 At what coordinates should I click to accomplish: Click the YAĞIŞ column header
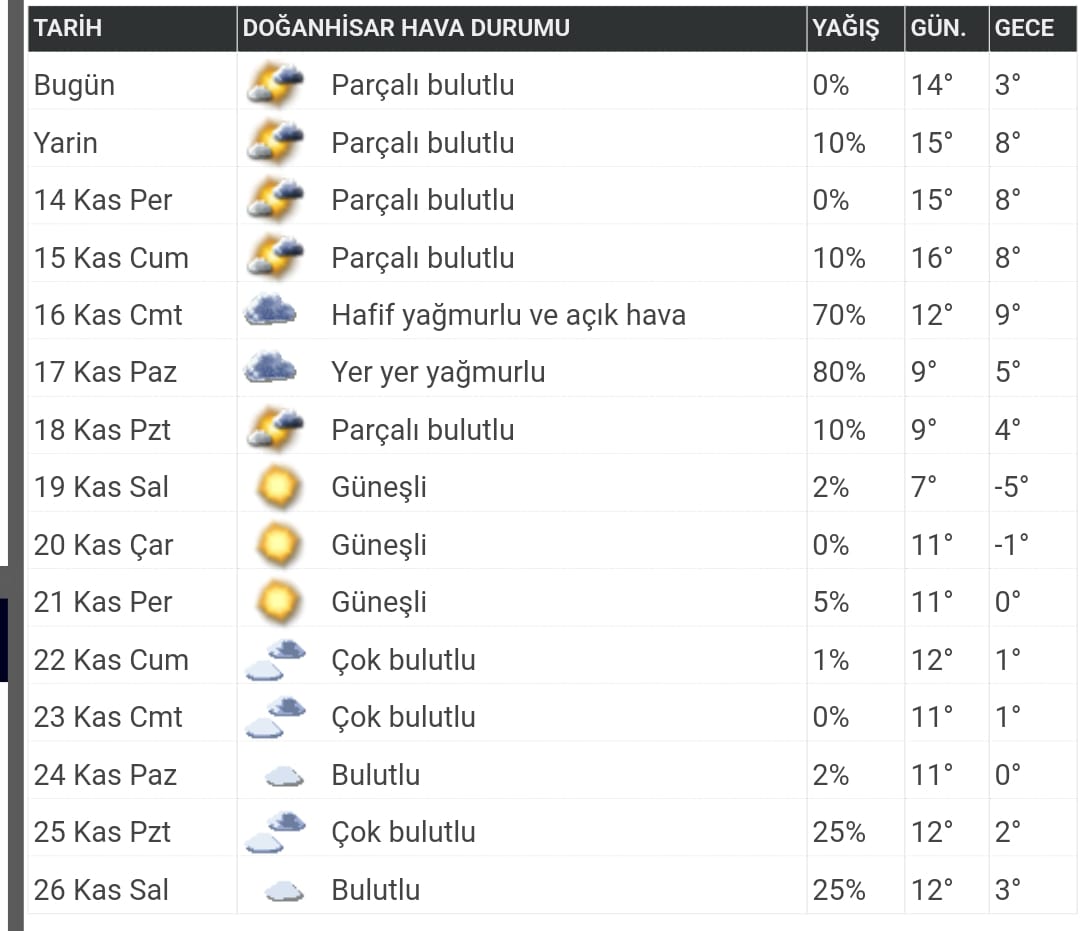845,28
